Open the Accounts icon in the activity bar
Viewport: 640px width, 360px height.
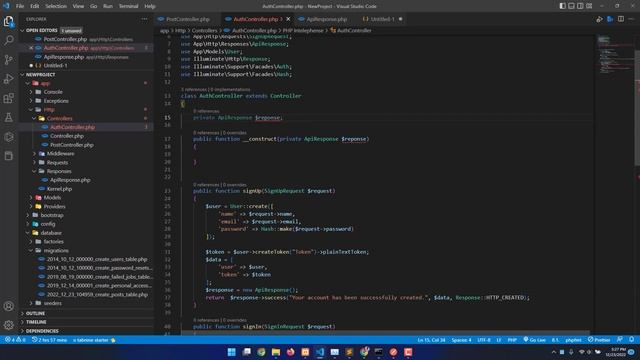(x=9, y=306)
